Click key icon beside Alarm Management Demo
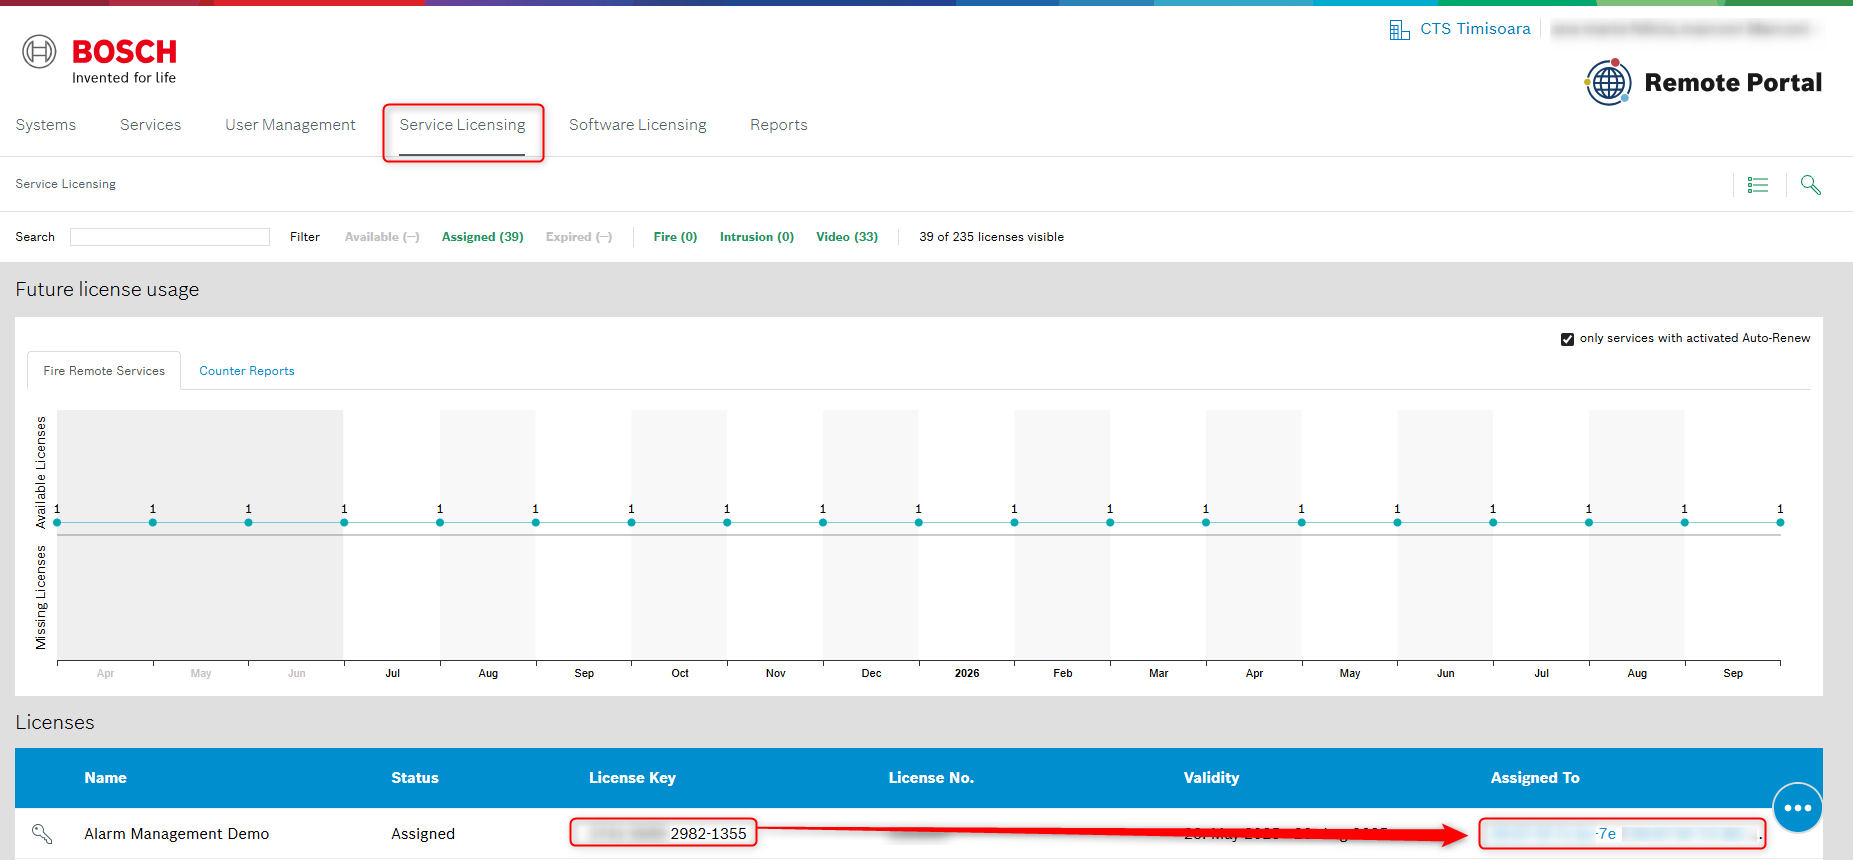The image size is (1853, 860). [x=42, y=833]
